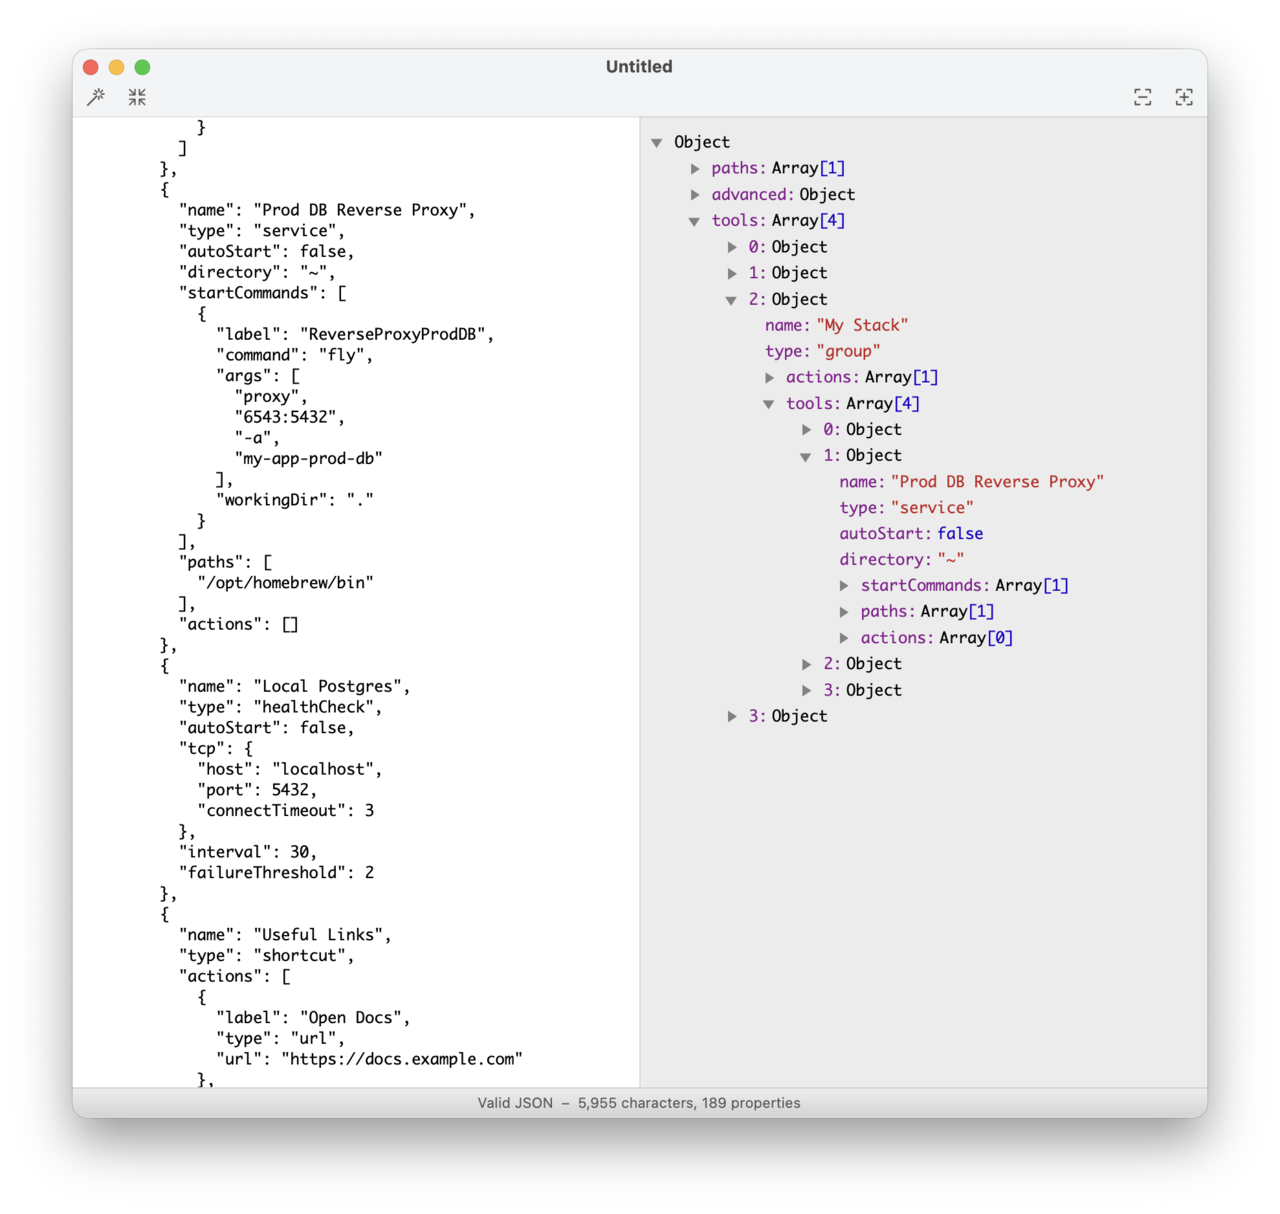Click the "startCommands": [ line in editor

262,293
